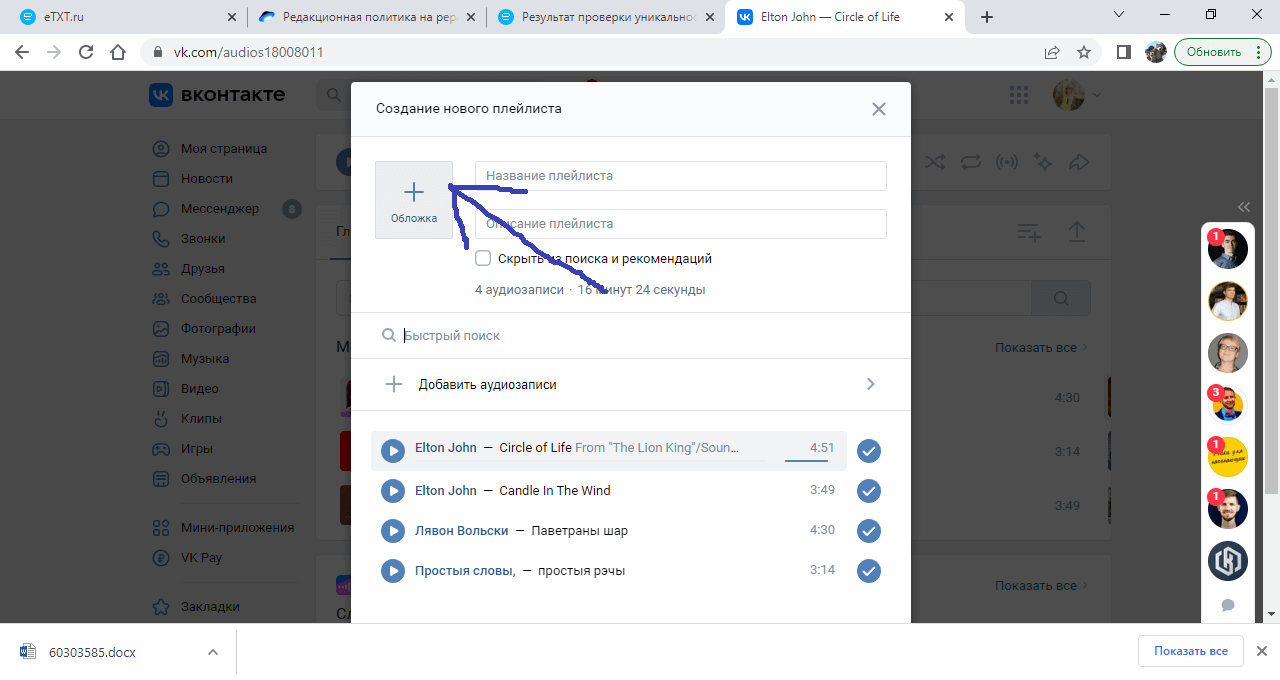The height and width of the screenshot is (680, 1280).
Task: Play Лявон Вольски Паветраны шар
Action: click(394, 531)
